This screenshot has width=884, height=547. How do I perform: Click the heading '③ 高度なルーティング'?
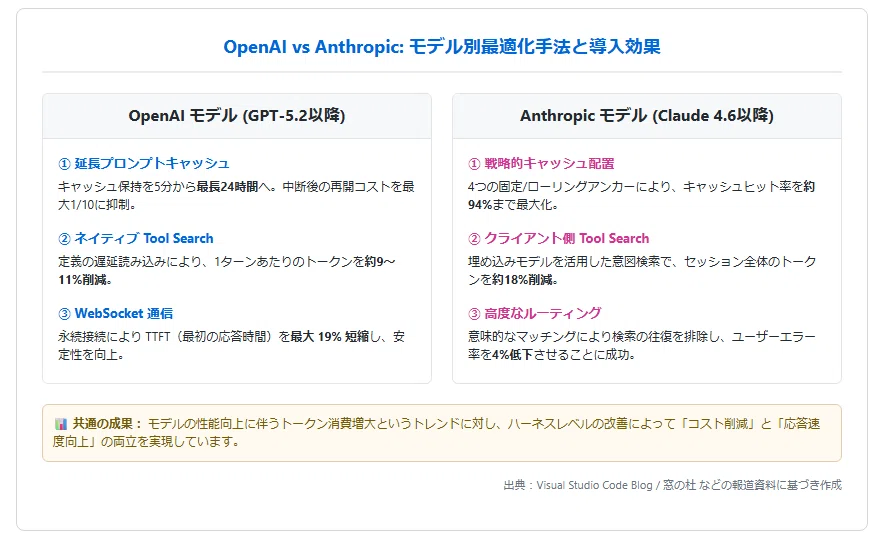click(535, 314)
